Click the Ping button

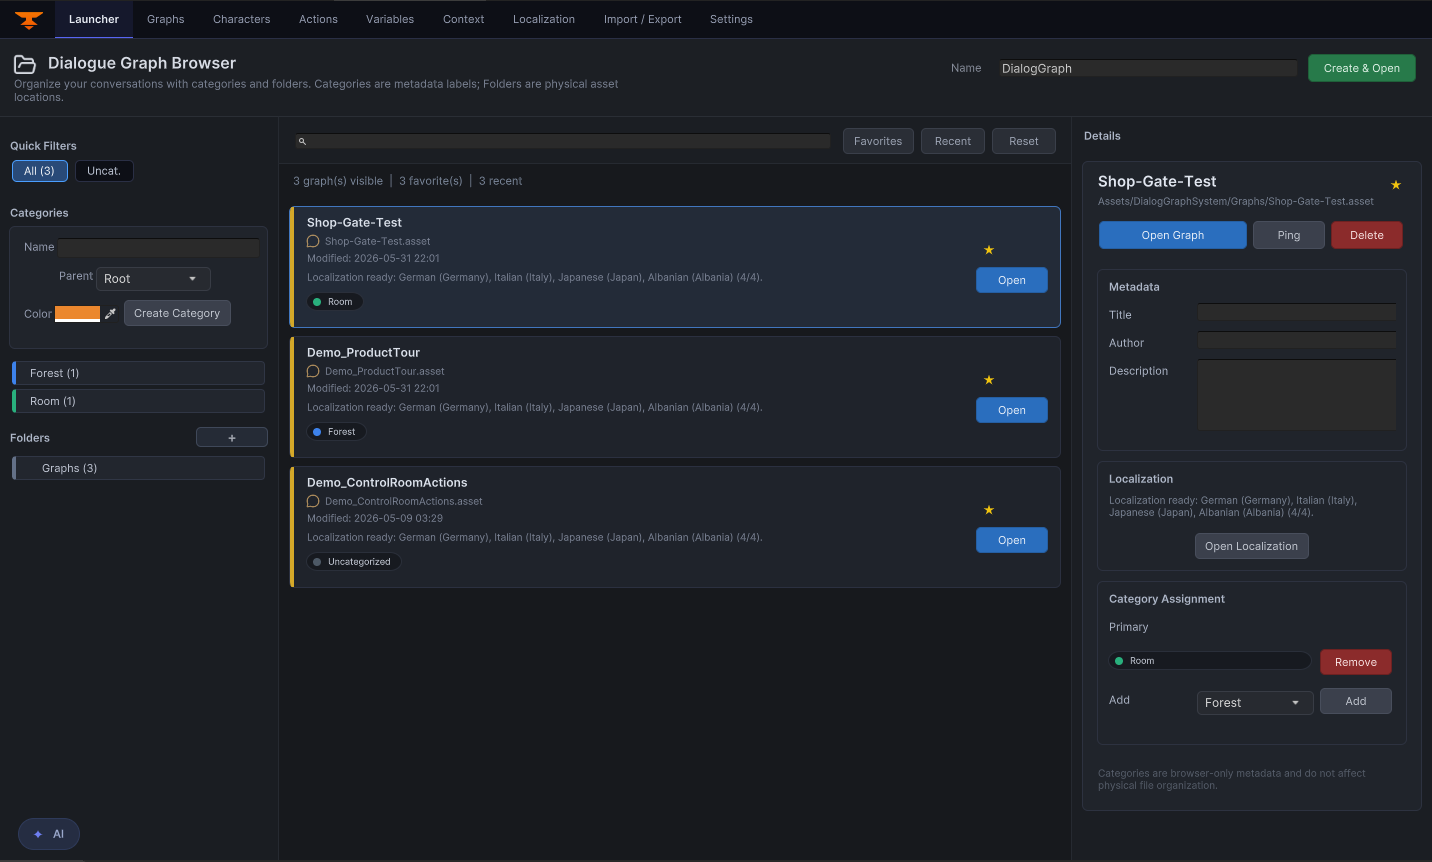(x=1289, y=235)
